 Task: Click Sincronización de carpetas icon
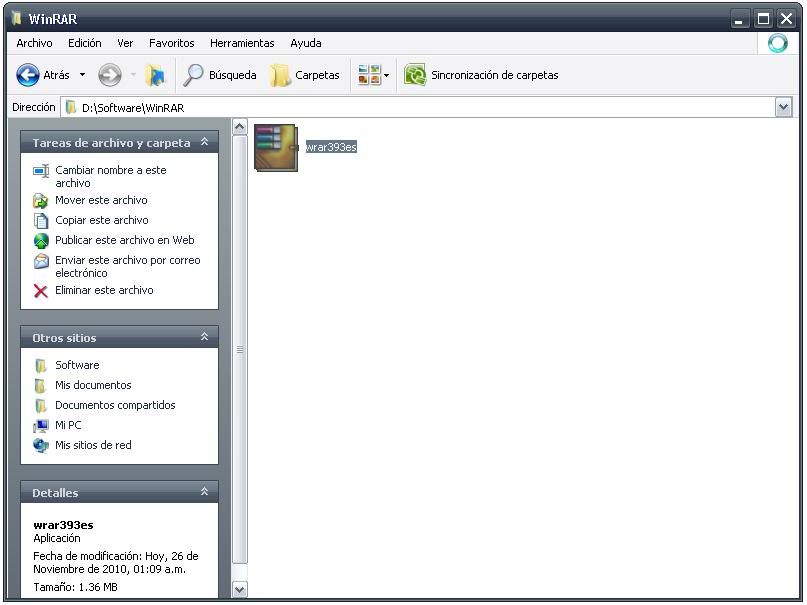(x=415, y=75)
